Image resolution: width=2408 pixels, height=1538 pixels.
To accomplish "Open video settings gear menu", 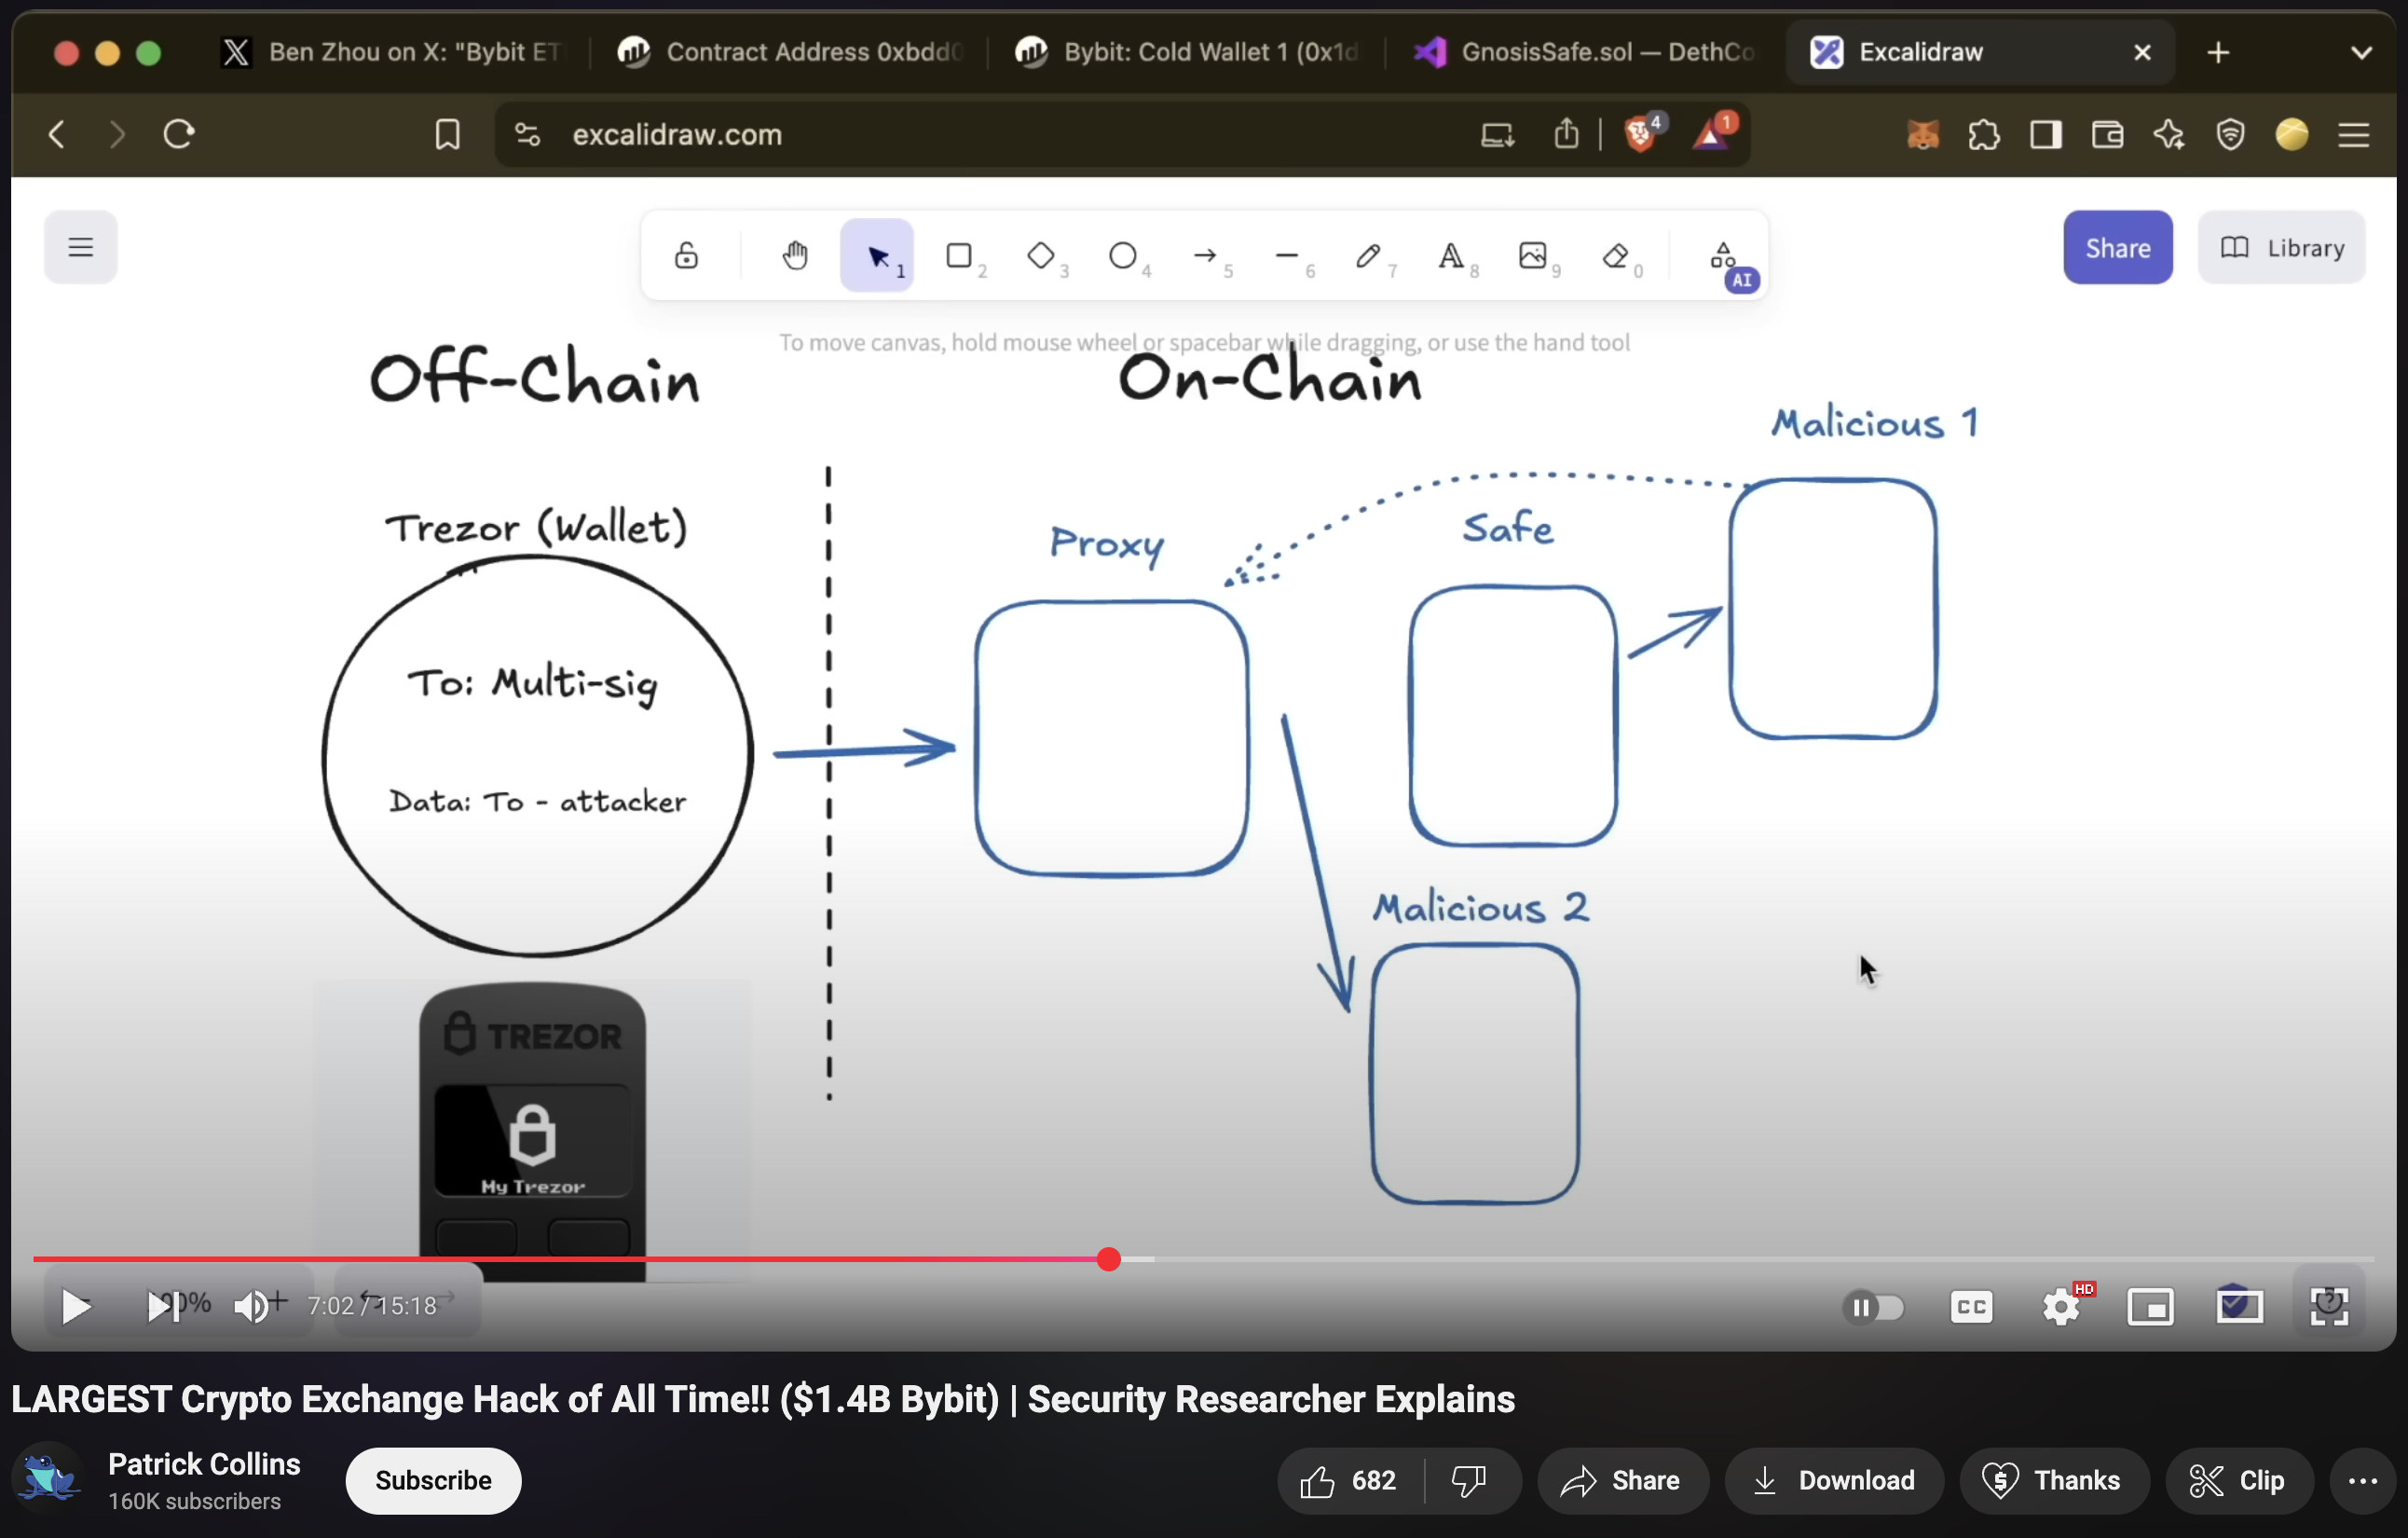I will coord(2060,1307).
